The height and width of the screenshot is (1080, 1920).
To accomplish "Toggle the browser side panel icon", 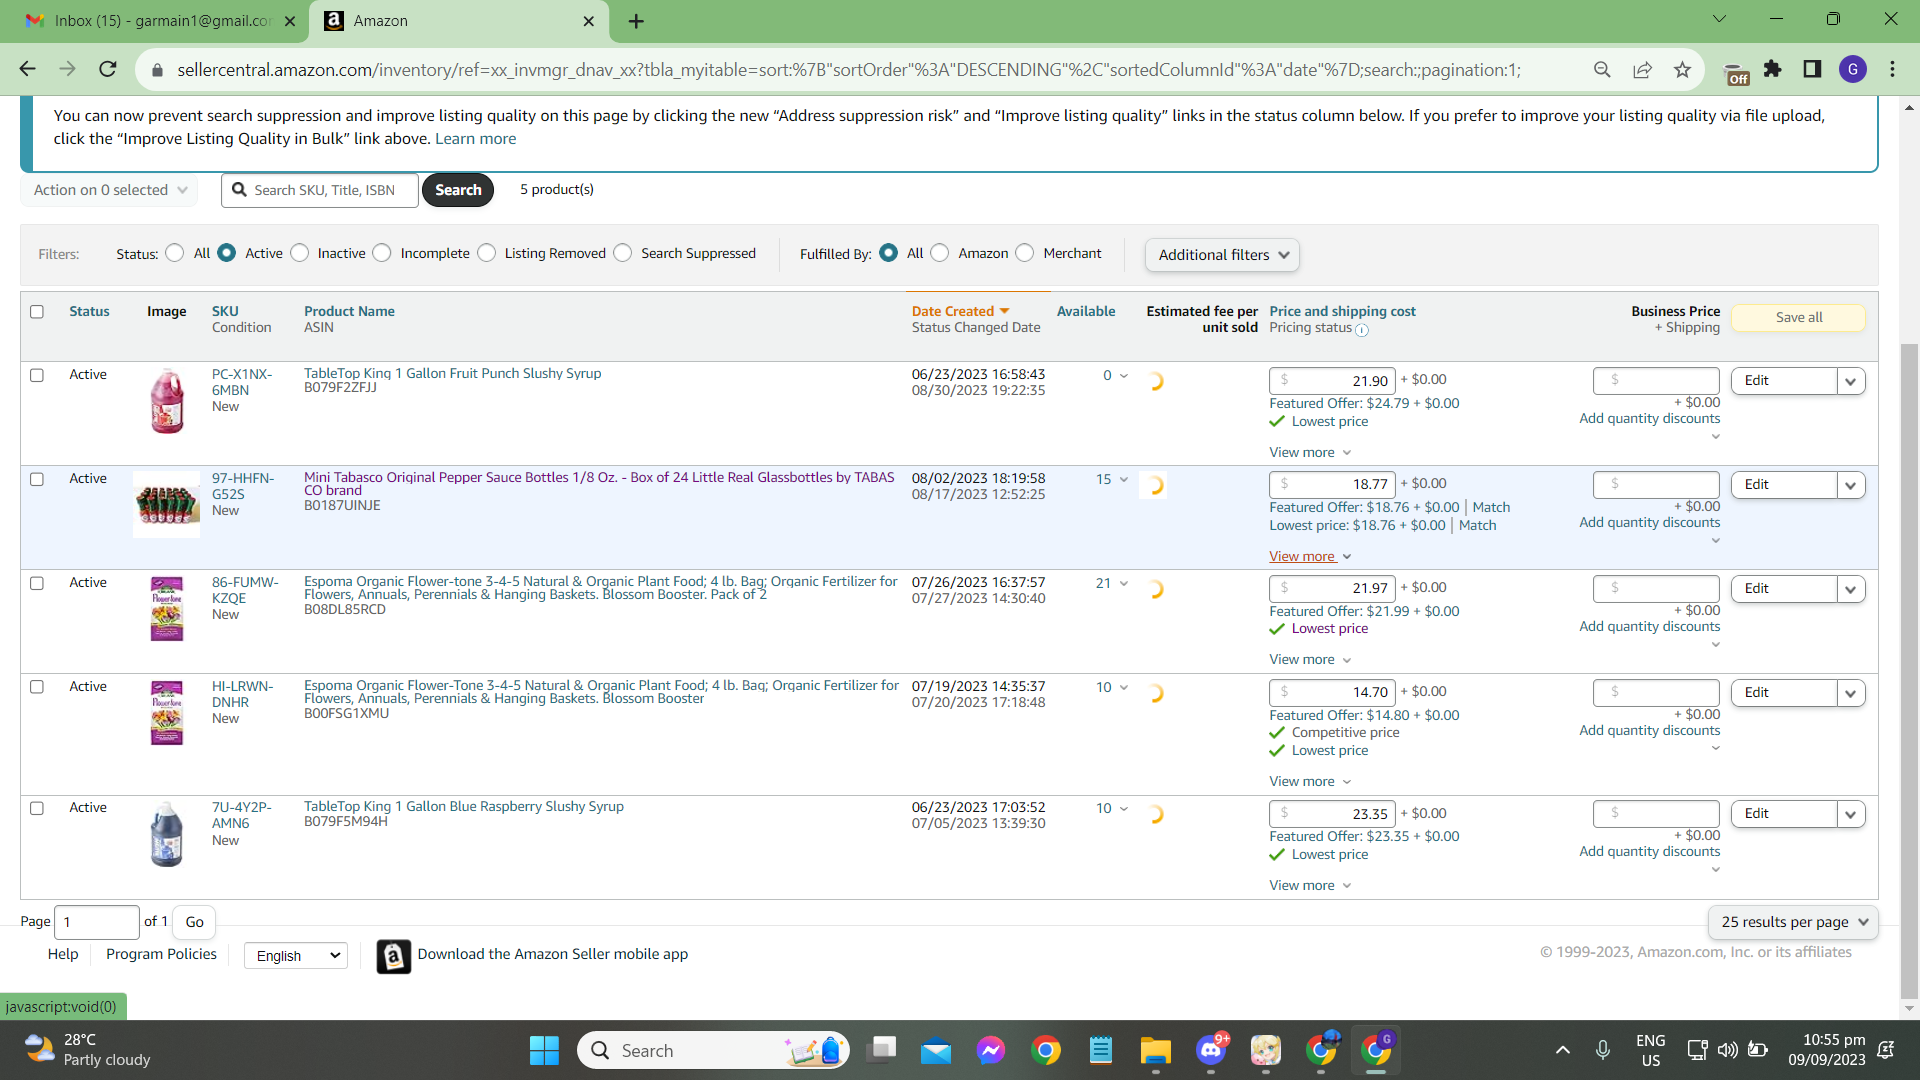I will point(1812,69).
